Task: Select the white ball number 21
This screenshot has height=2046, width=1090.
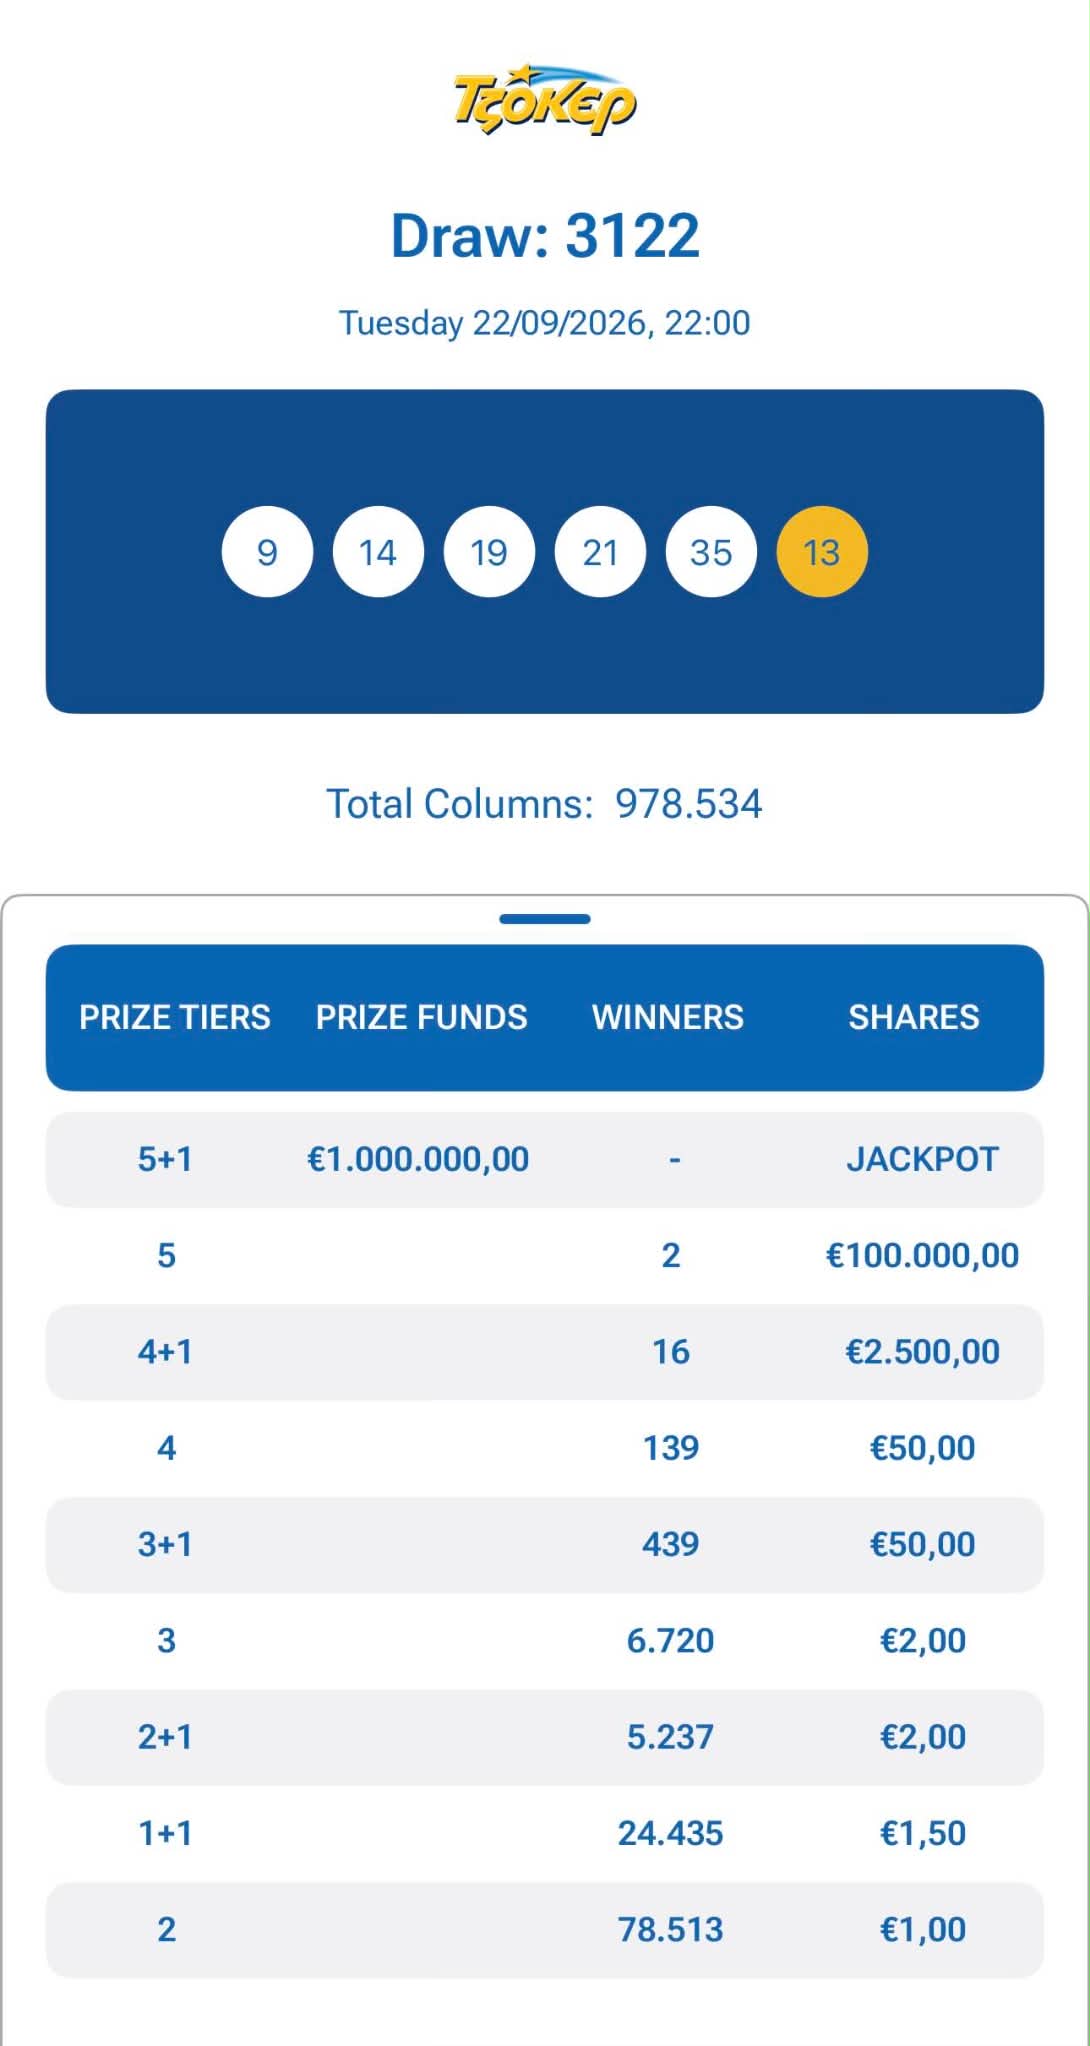Action: point(600,552)
